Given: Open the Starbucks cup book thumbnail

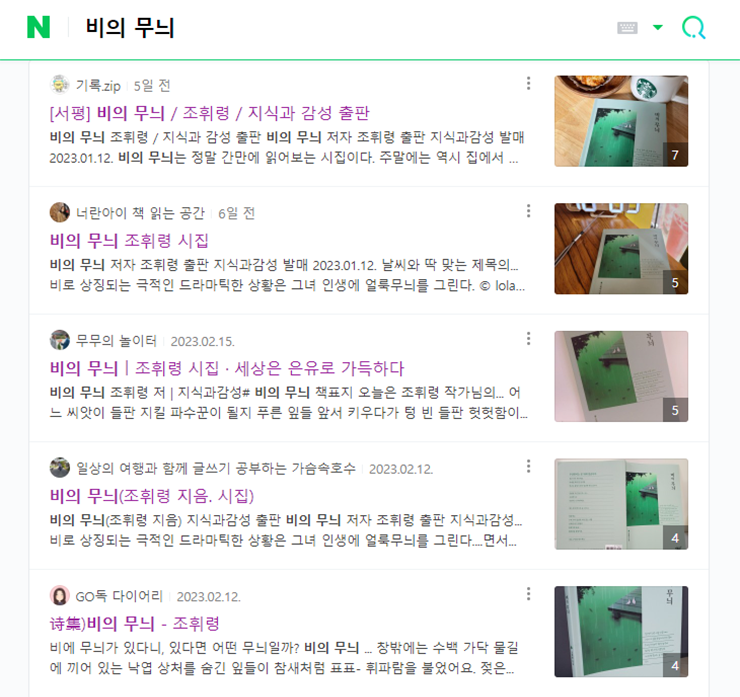Looking at the screenshot, I should point(621,121).
